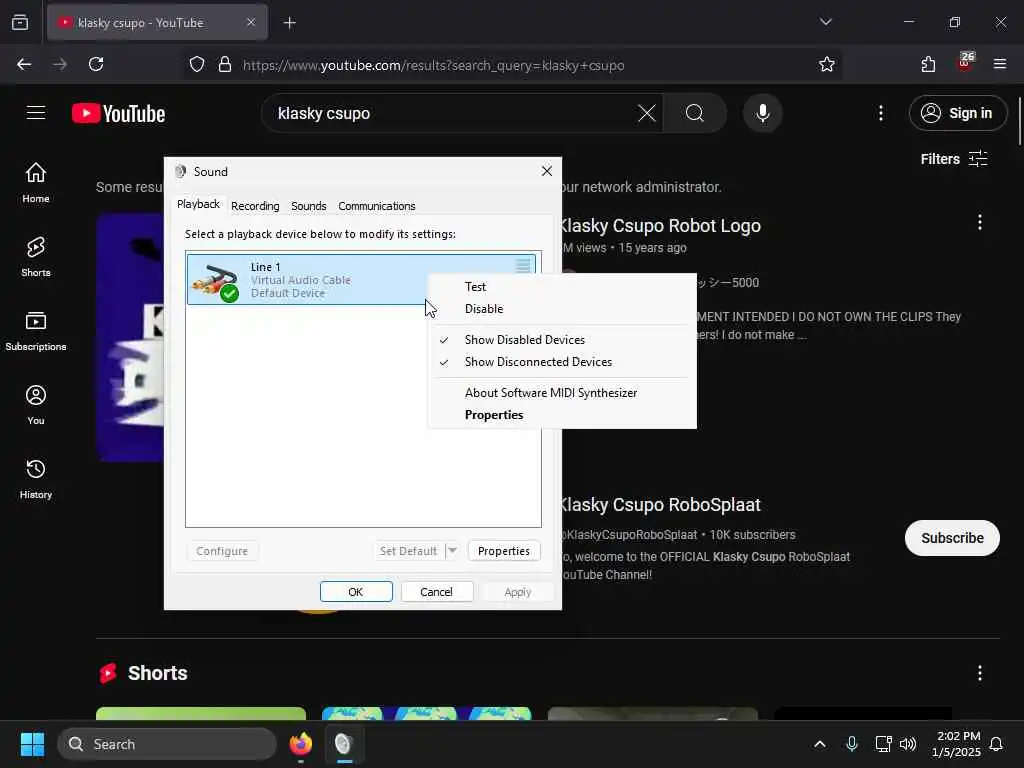Open the list all tabs dropdown
Image resolution: width=1024 pixels, height=768 pixels.
coord(825,22)
